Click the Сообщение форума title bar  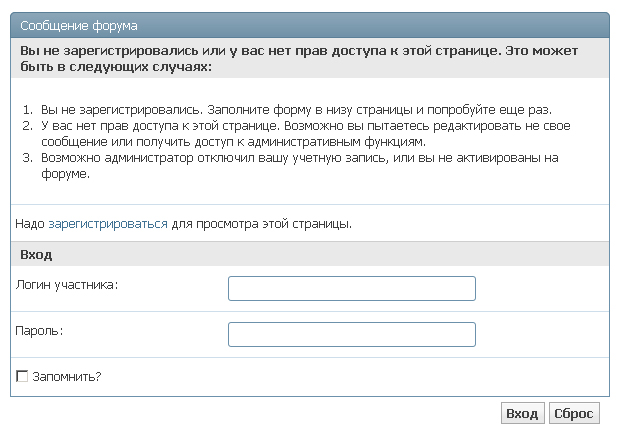coord(310,26)
